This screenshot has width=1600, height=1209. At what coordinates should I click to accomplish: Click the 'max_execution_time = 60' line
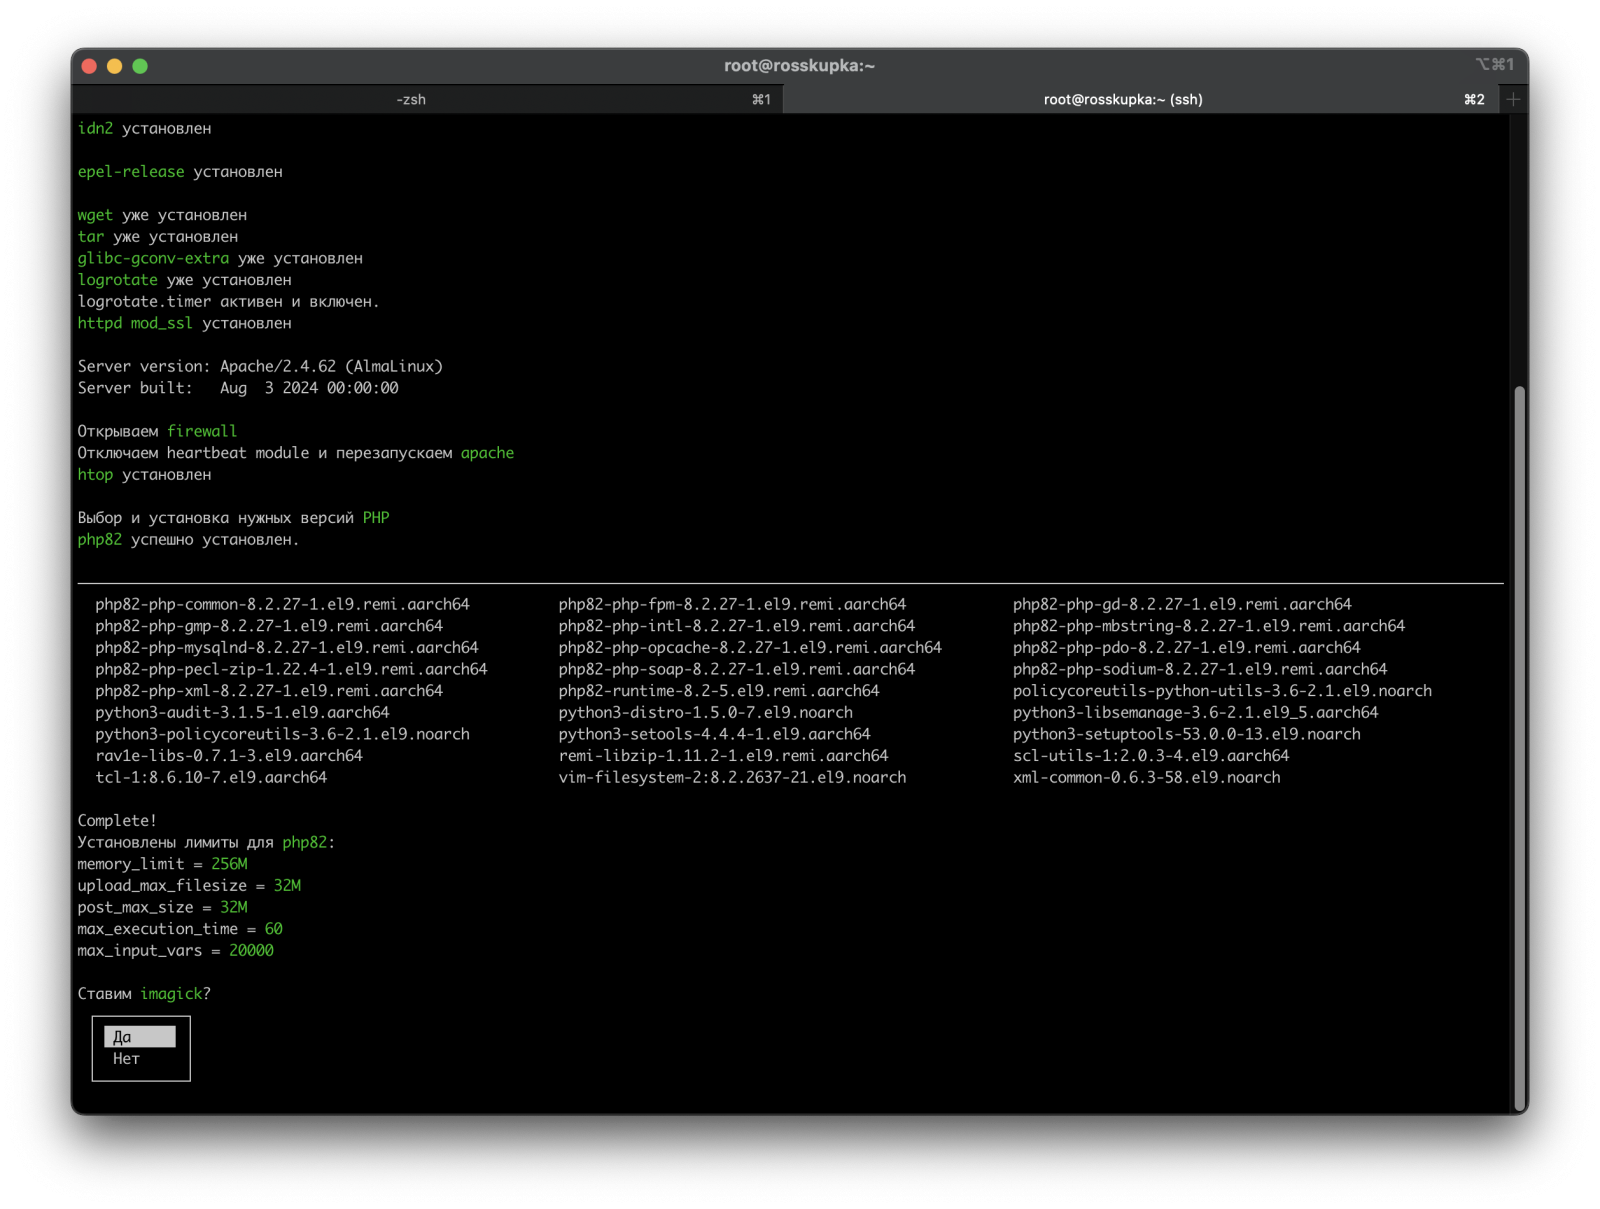180,929
